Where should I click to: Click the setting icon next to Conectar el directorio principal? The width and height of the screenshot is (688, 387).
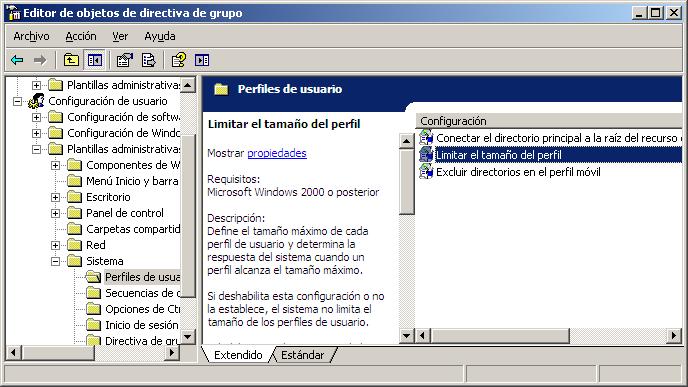[x=426, y=138]
